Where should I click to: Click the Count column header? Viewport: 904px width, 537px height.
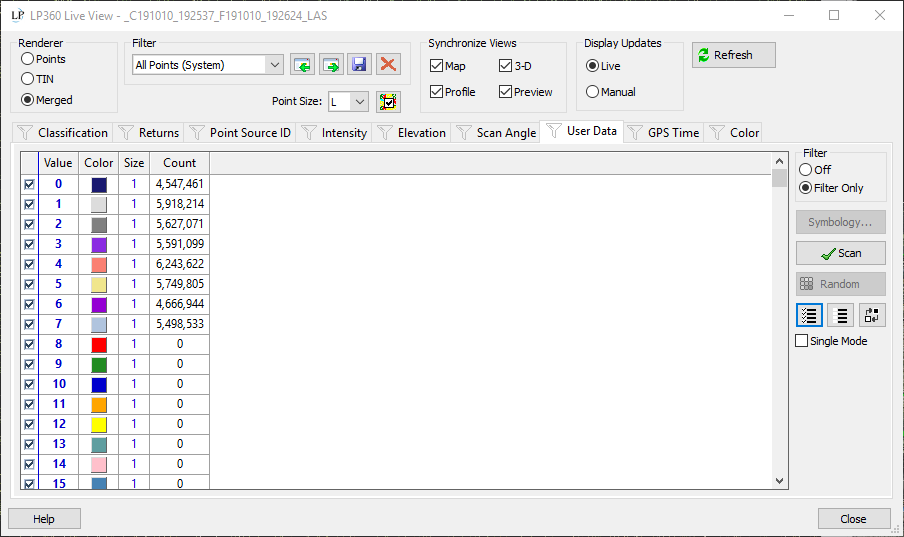coord(179,163)
